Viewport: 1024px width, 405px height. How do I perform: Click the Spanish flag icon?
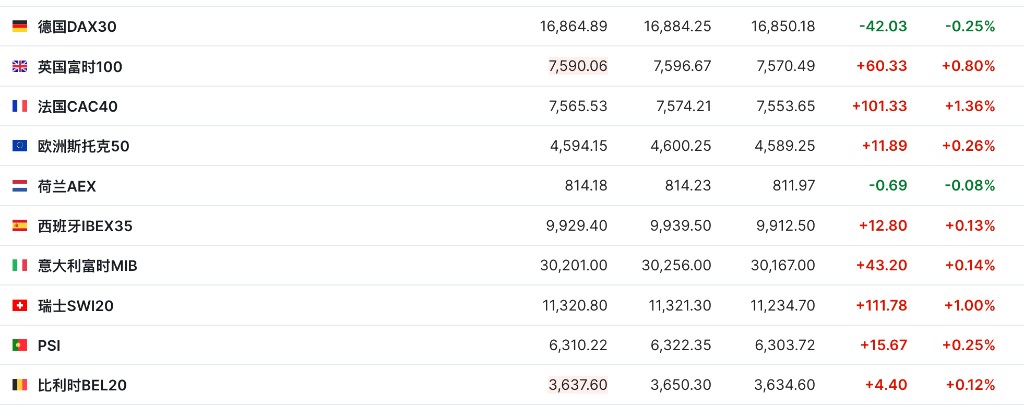20,225
